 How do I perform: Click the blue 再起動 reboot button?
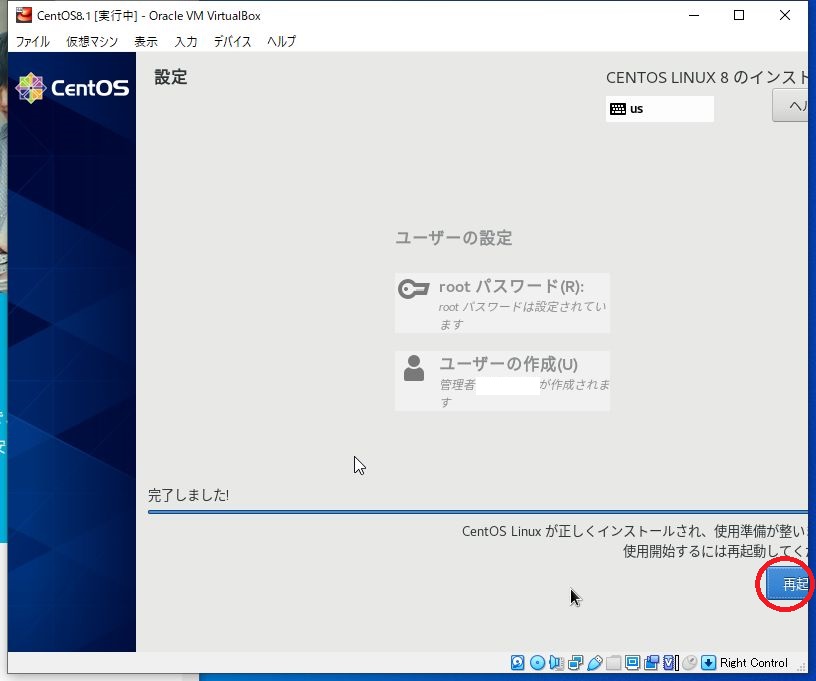787,584
